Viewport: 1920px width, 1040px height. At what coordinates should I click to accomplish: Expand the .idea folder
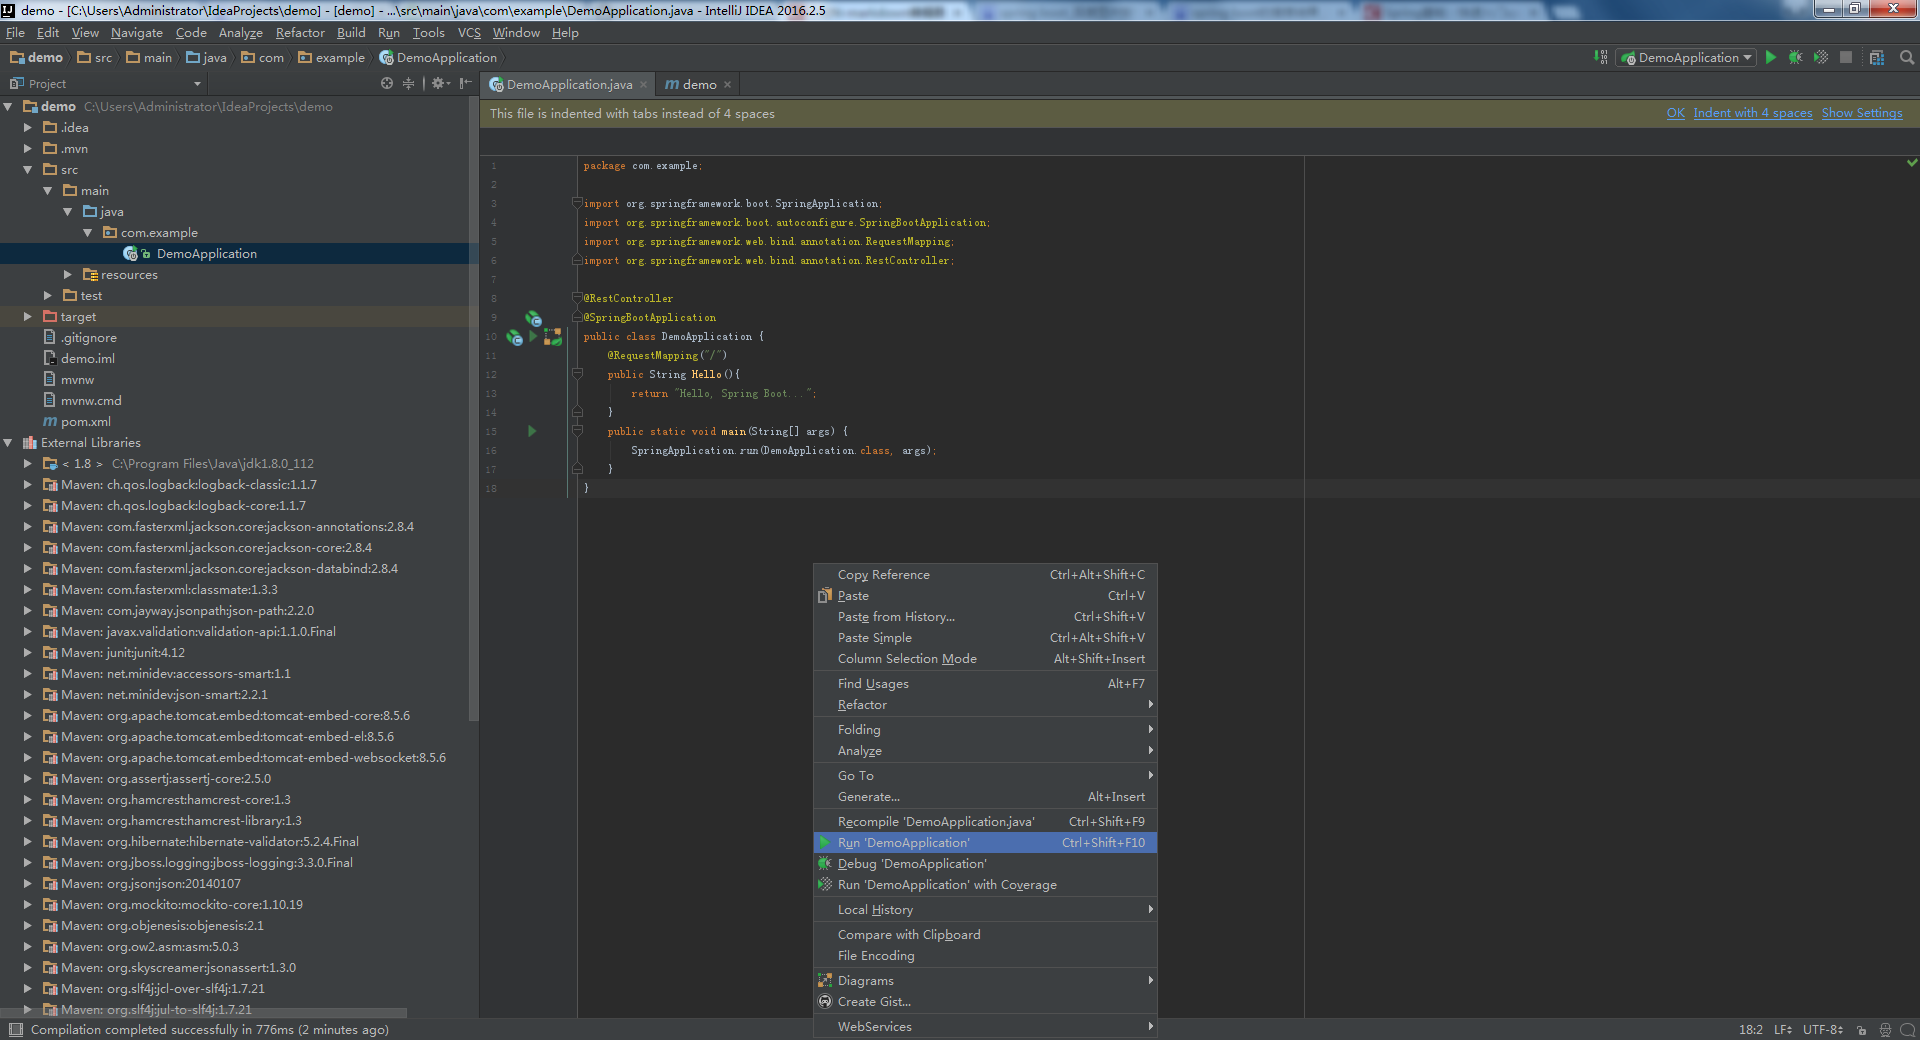[x=28, y=128]
